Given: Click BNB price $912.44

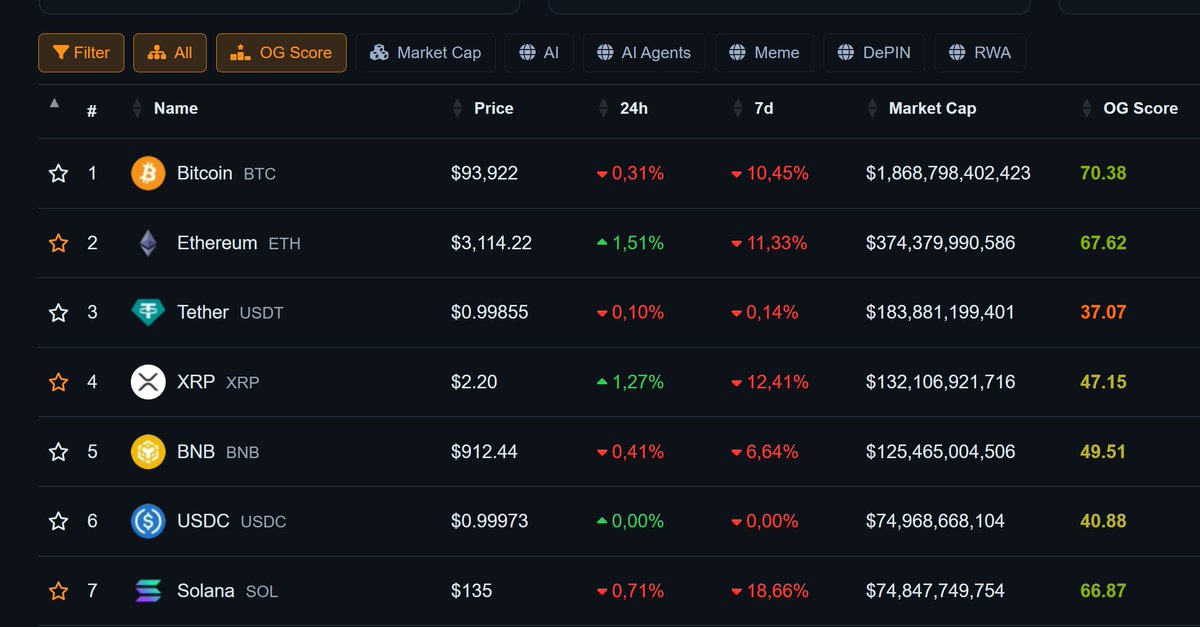Looking at the screenshot, I should 485,452.
